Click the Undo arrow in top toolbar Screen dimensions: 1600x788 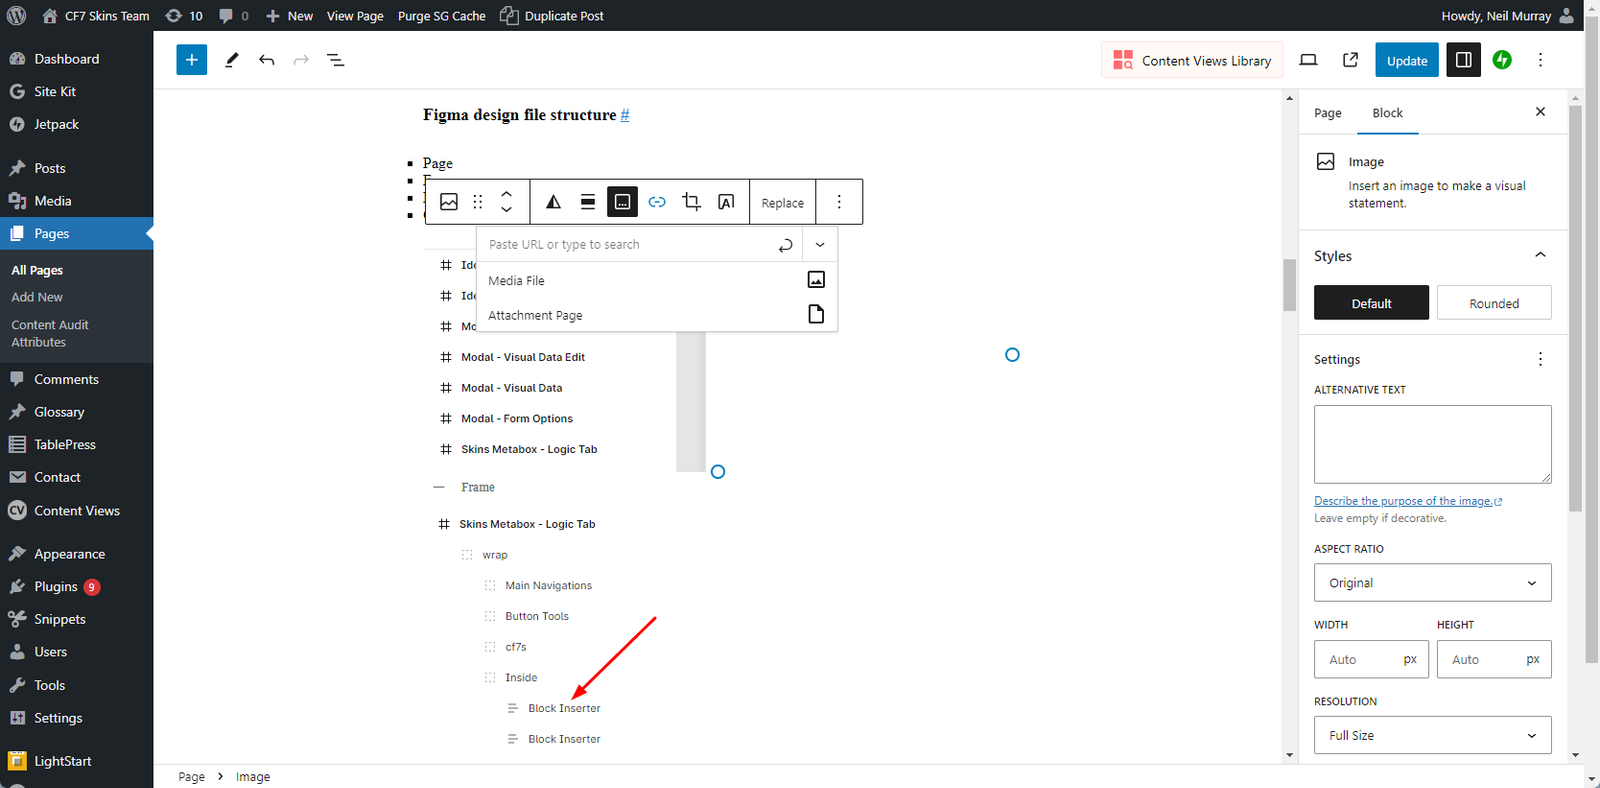(x=266, y=60)
